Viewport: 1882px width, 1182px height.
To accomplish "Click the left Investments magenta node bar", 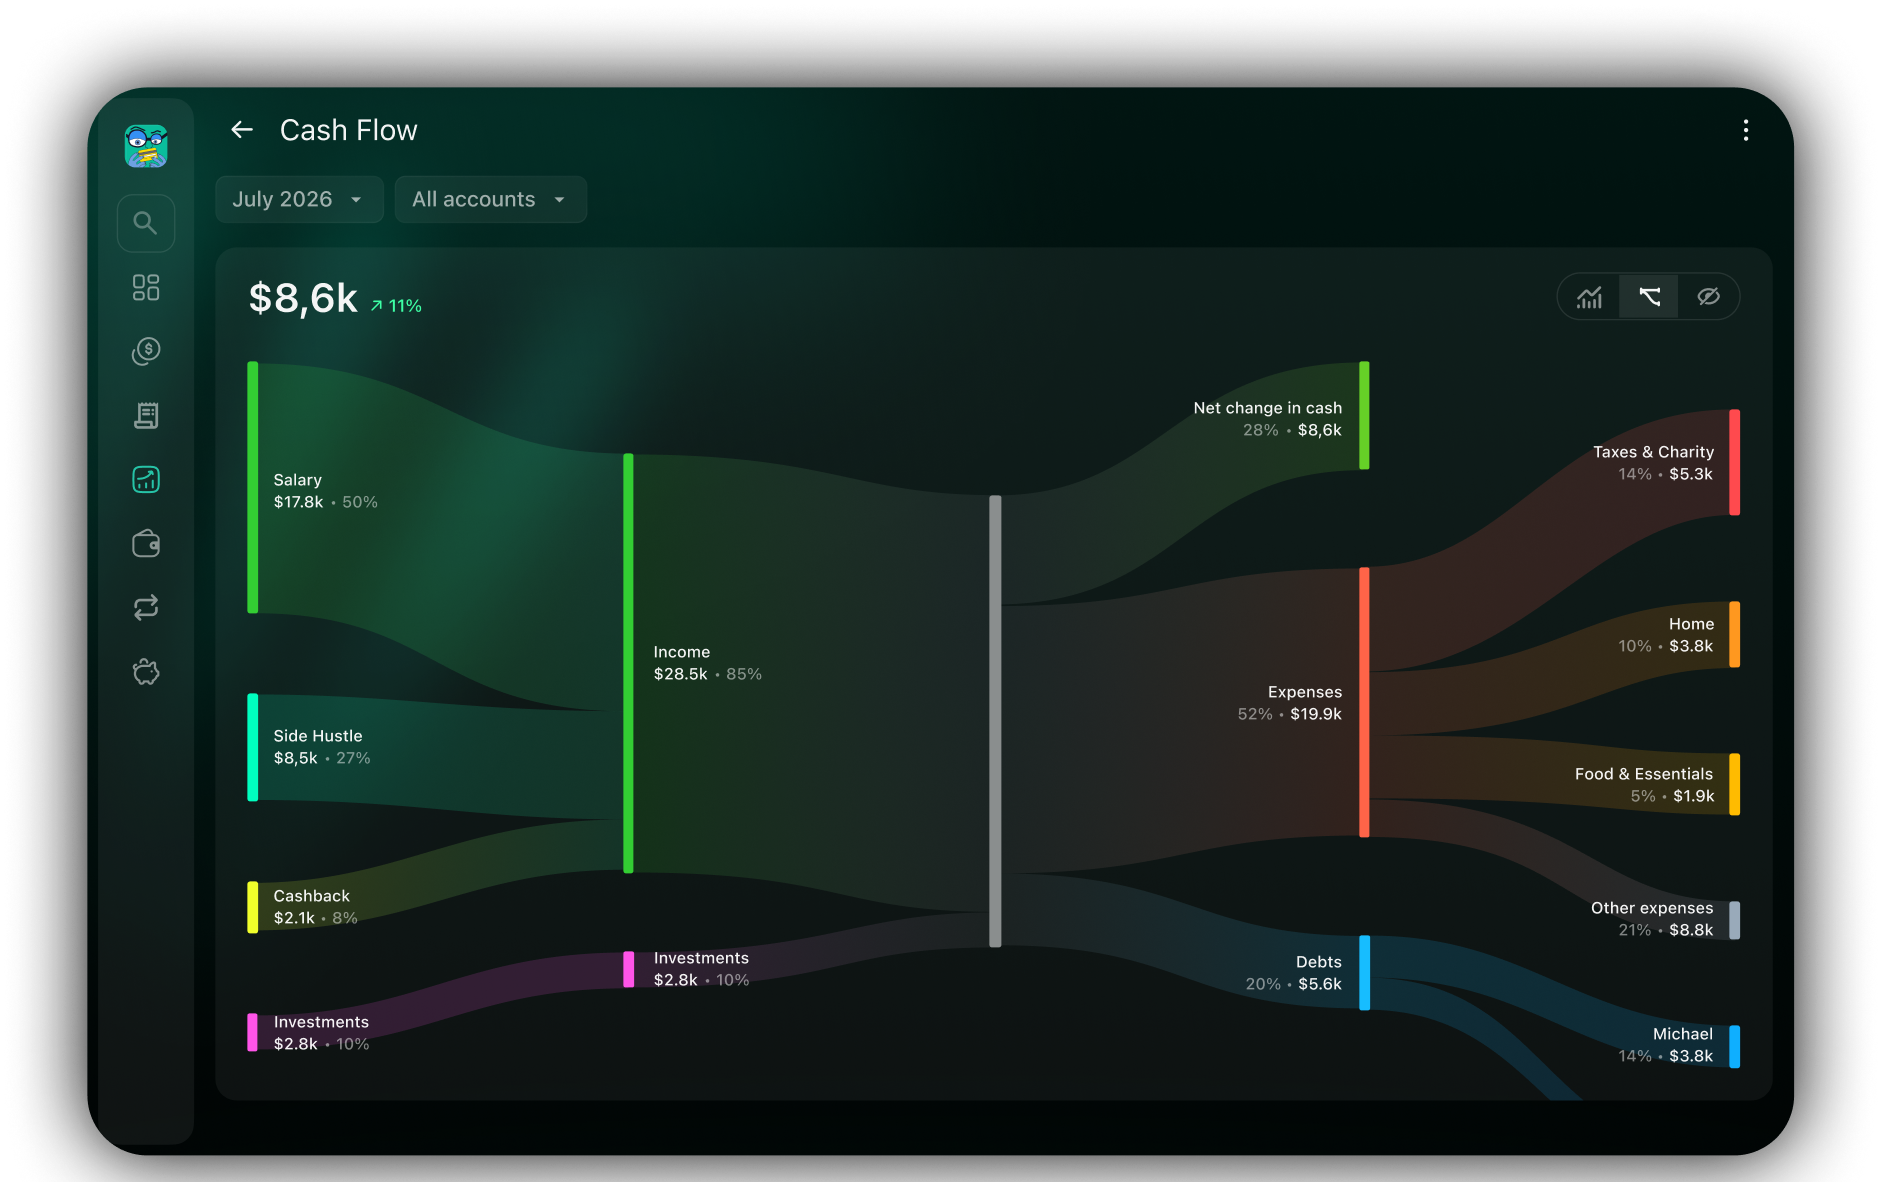I will click(253, 1032).
